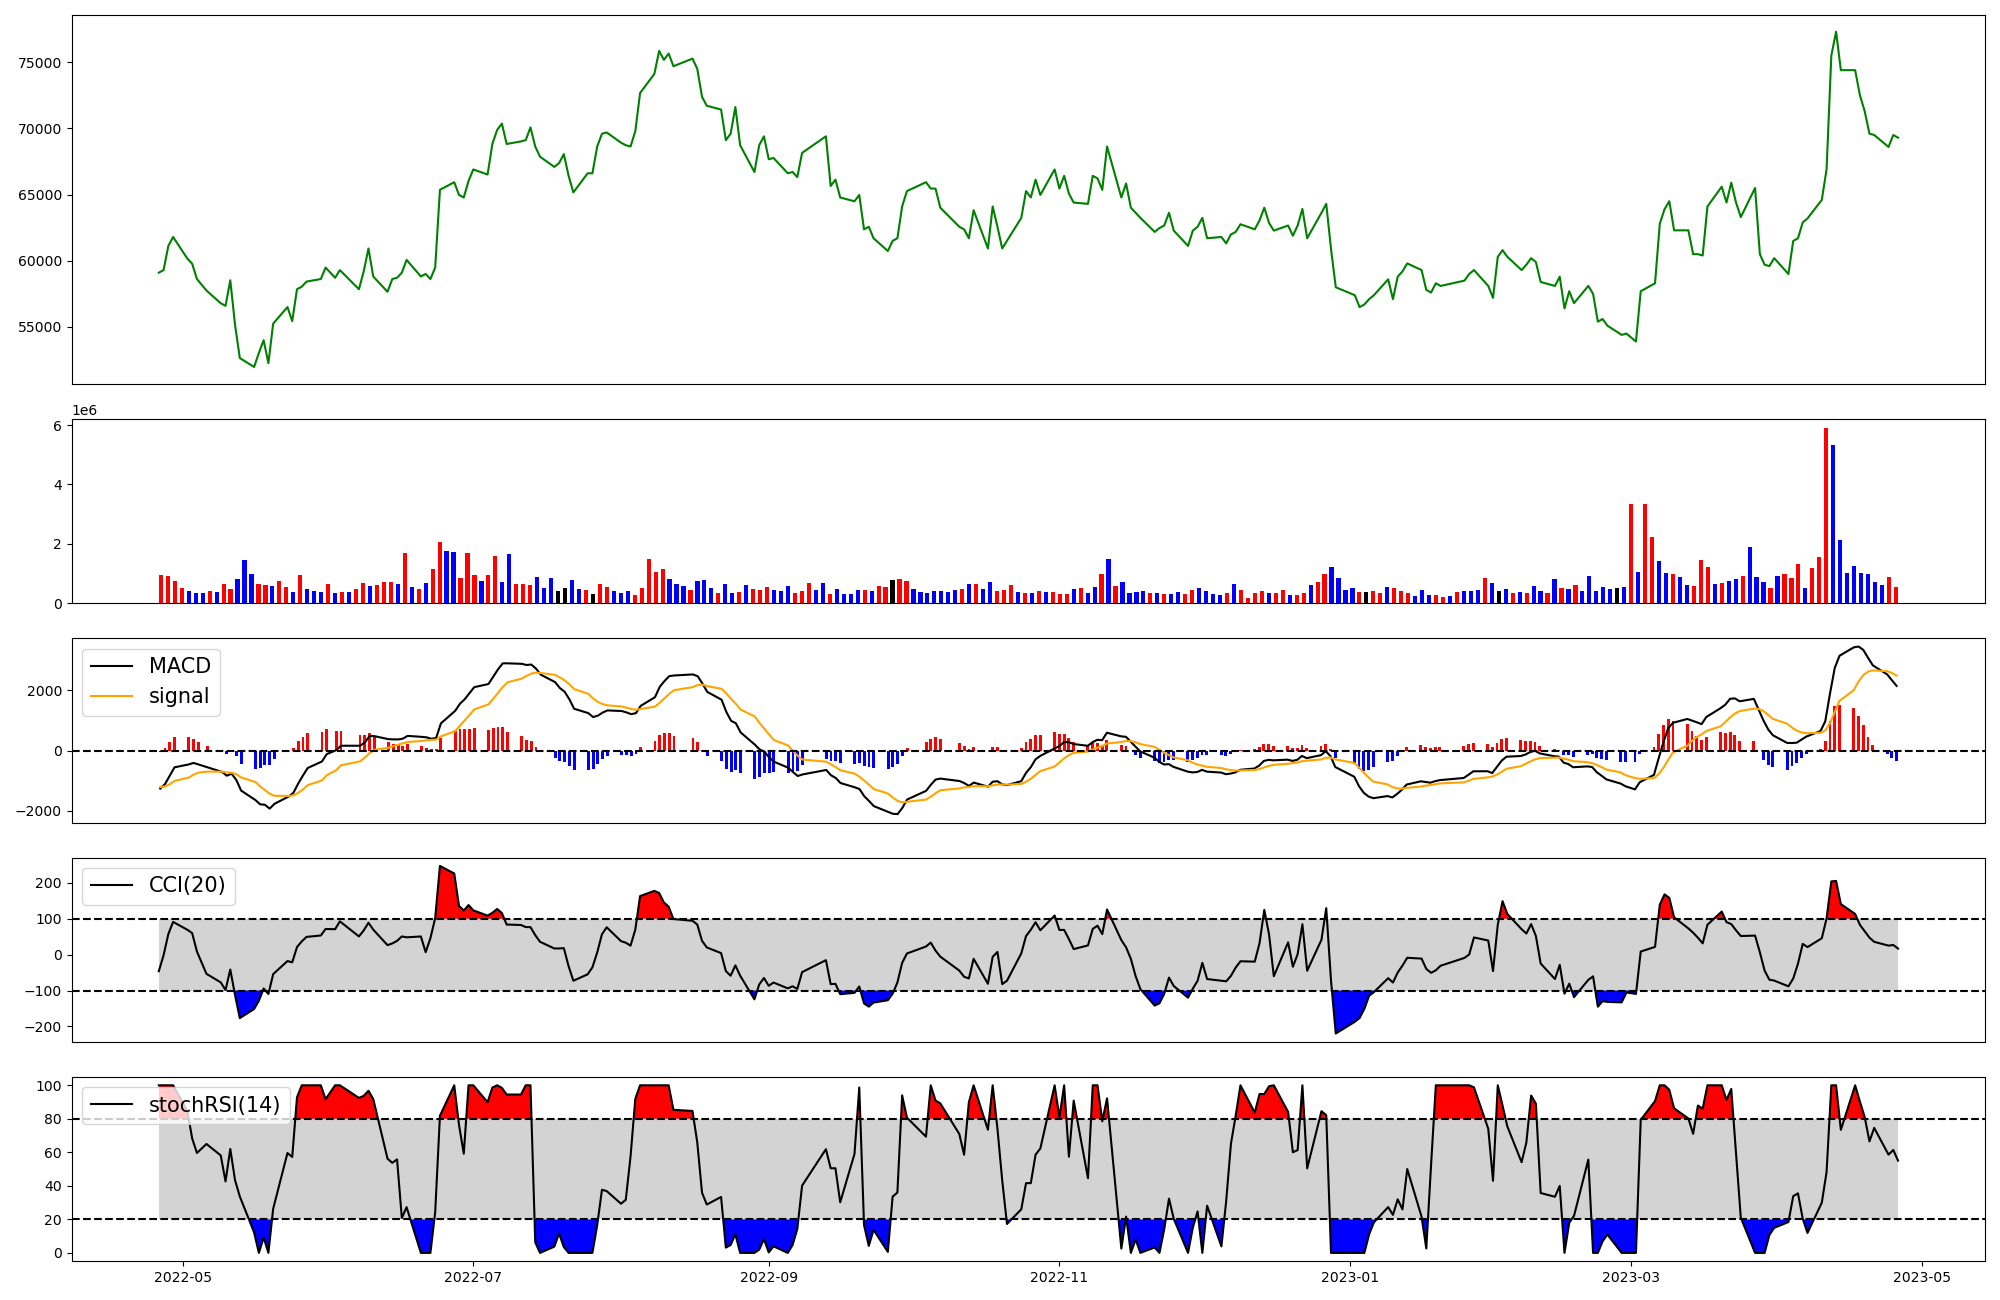
Task: Click the 2022-09 x-axis date label
Action: coord(769,1277)
